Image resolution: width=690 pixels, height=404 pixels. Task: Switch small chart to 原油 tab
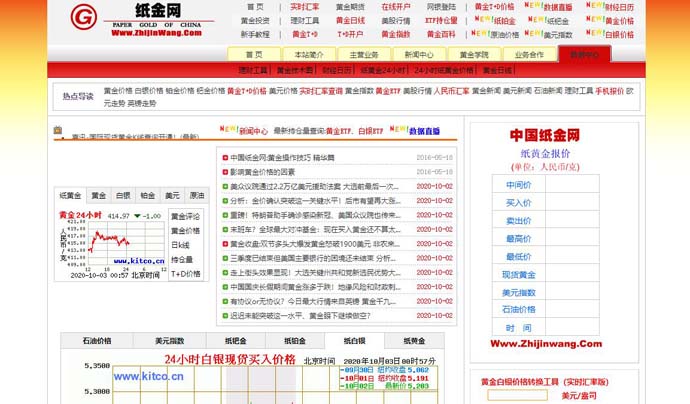coord(197,195)
